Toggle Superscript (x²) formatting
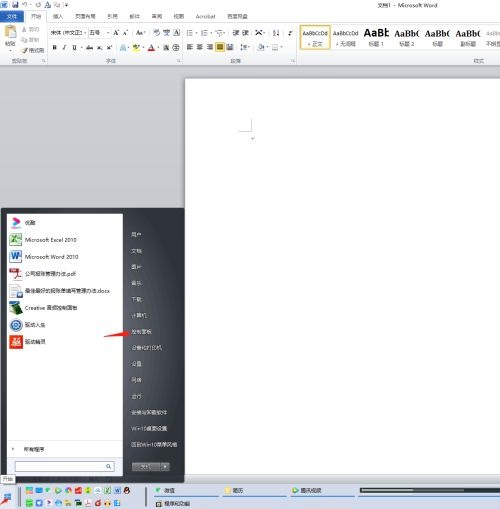 (x=109, y=48)
